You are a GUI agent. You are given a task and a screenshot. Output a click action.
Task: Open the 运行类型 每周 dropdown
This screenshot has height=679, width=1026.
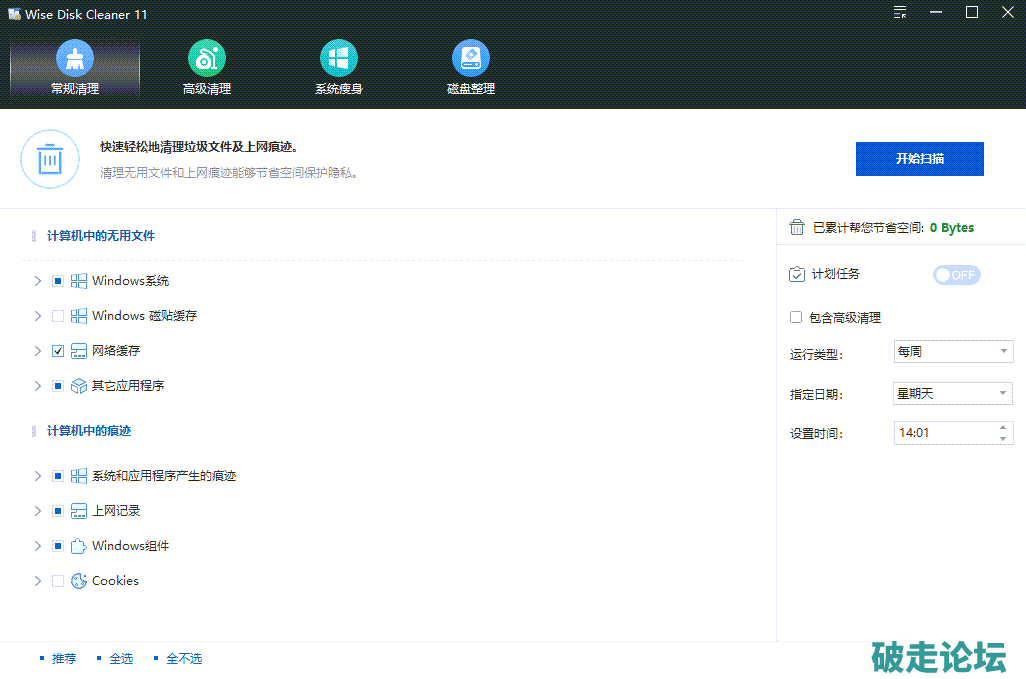(x=953, y=352)
